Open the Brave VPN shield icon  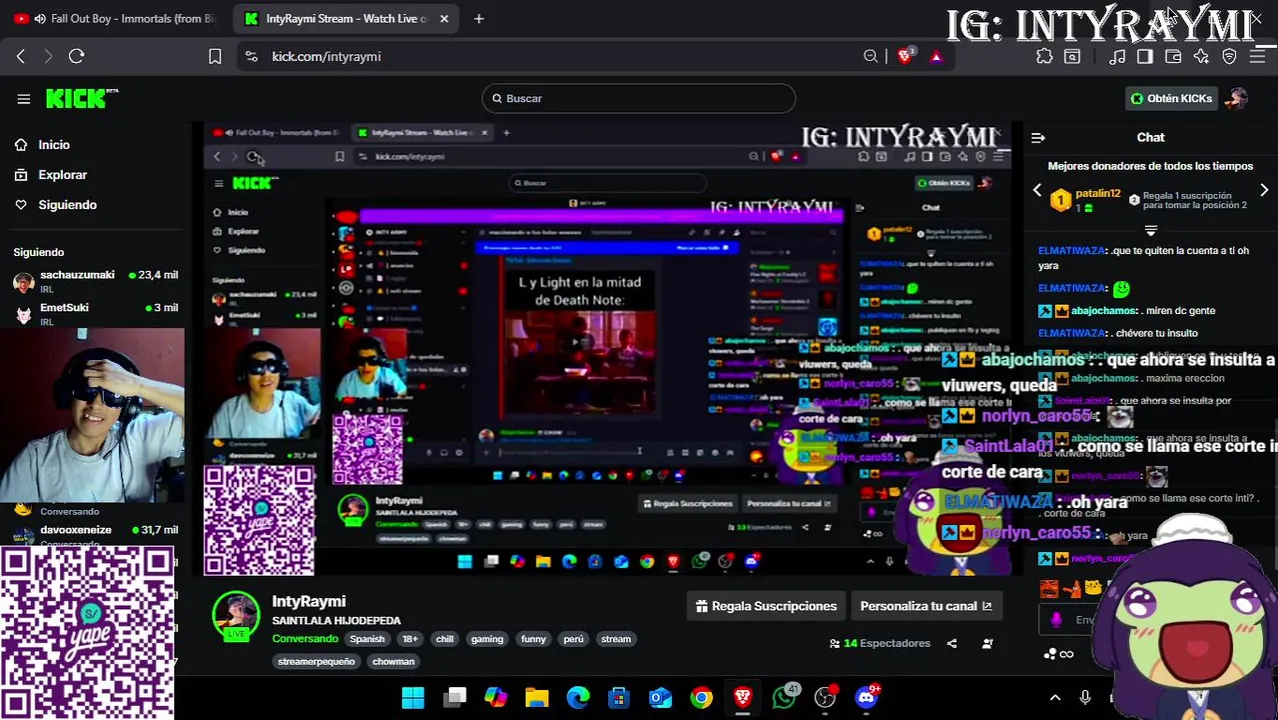1229,57
